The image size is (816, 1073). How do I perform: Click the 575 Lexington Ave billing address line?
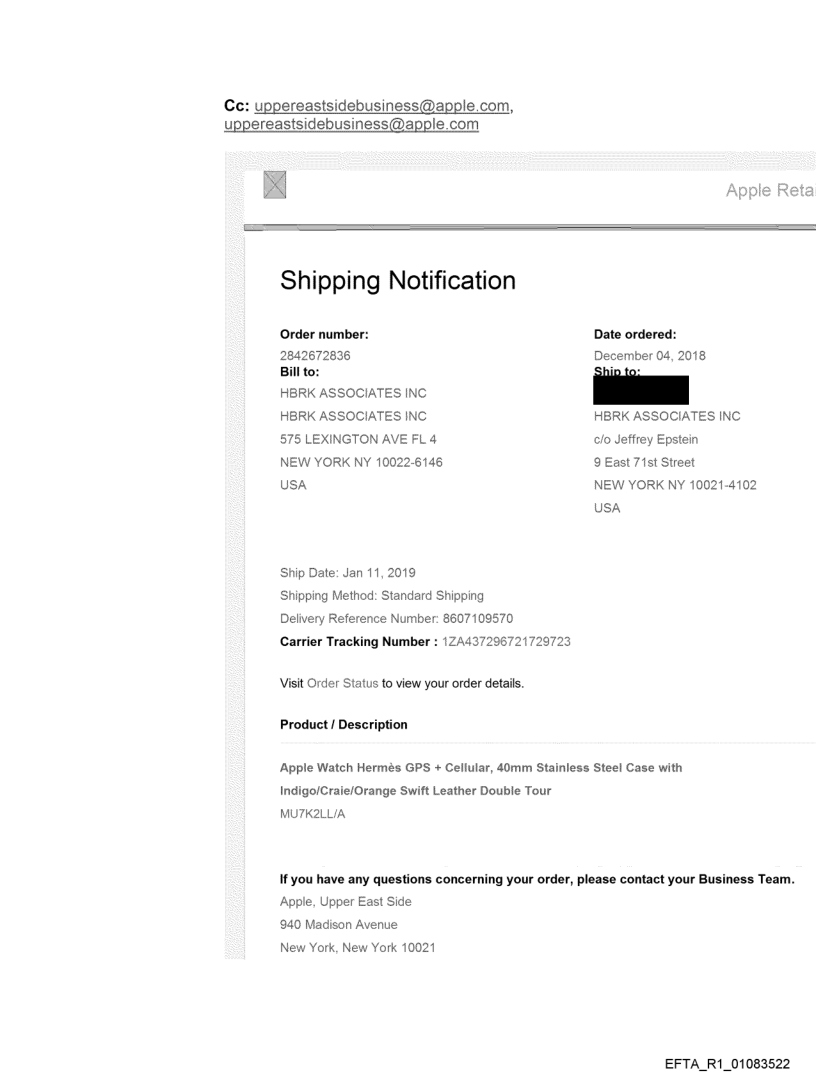coord(358,439)
